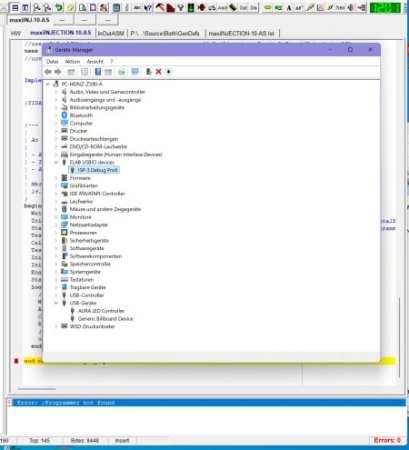
Task: Click the chart graph icon in the IDE toolbar
Action: [x=320, y=7]
